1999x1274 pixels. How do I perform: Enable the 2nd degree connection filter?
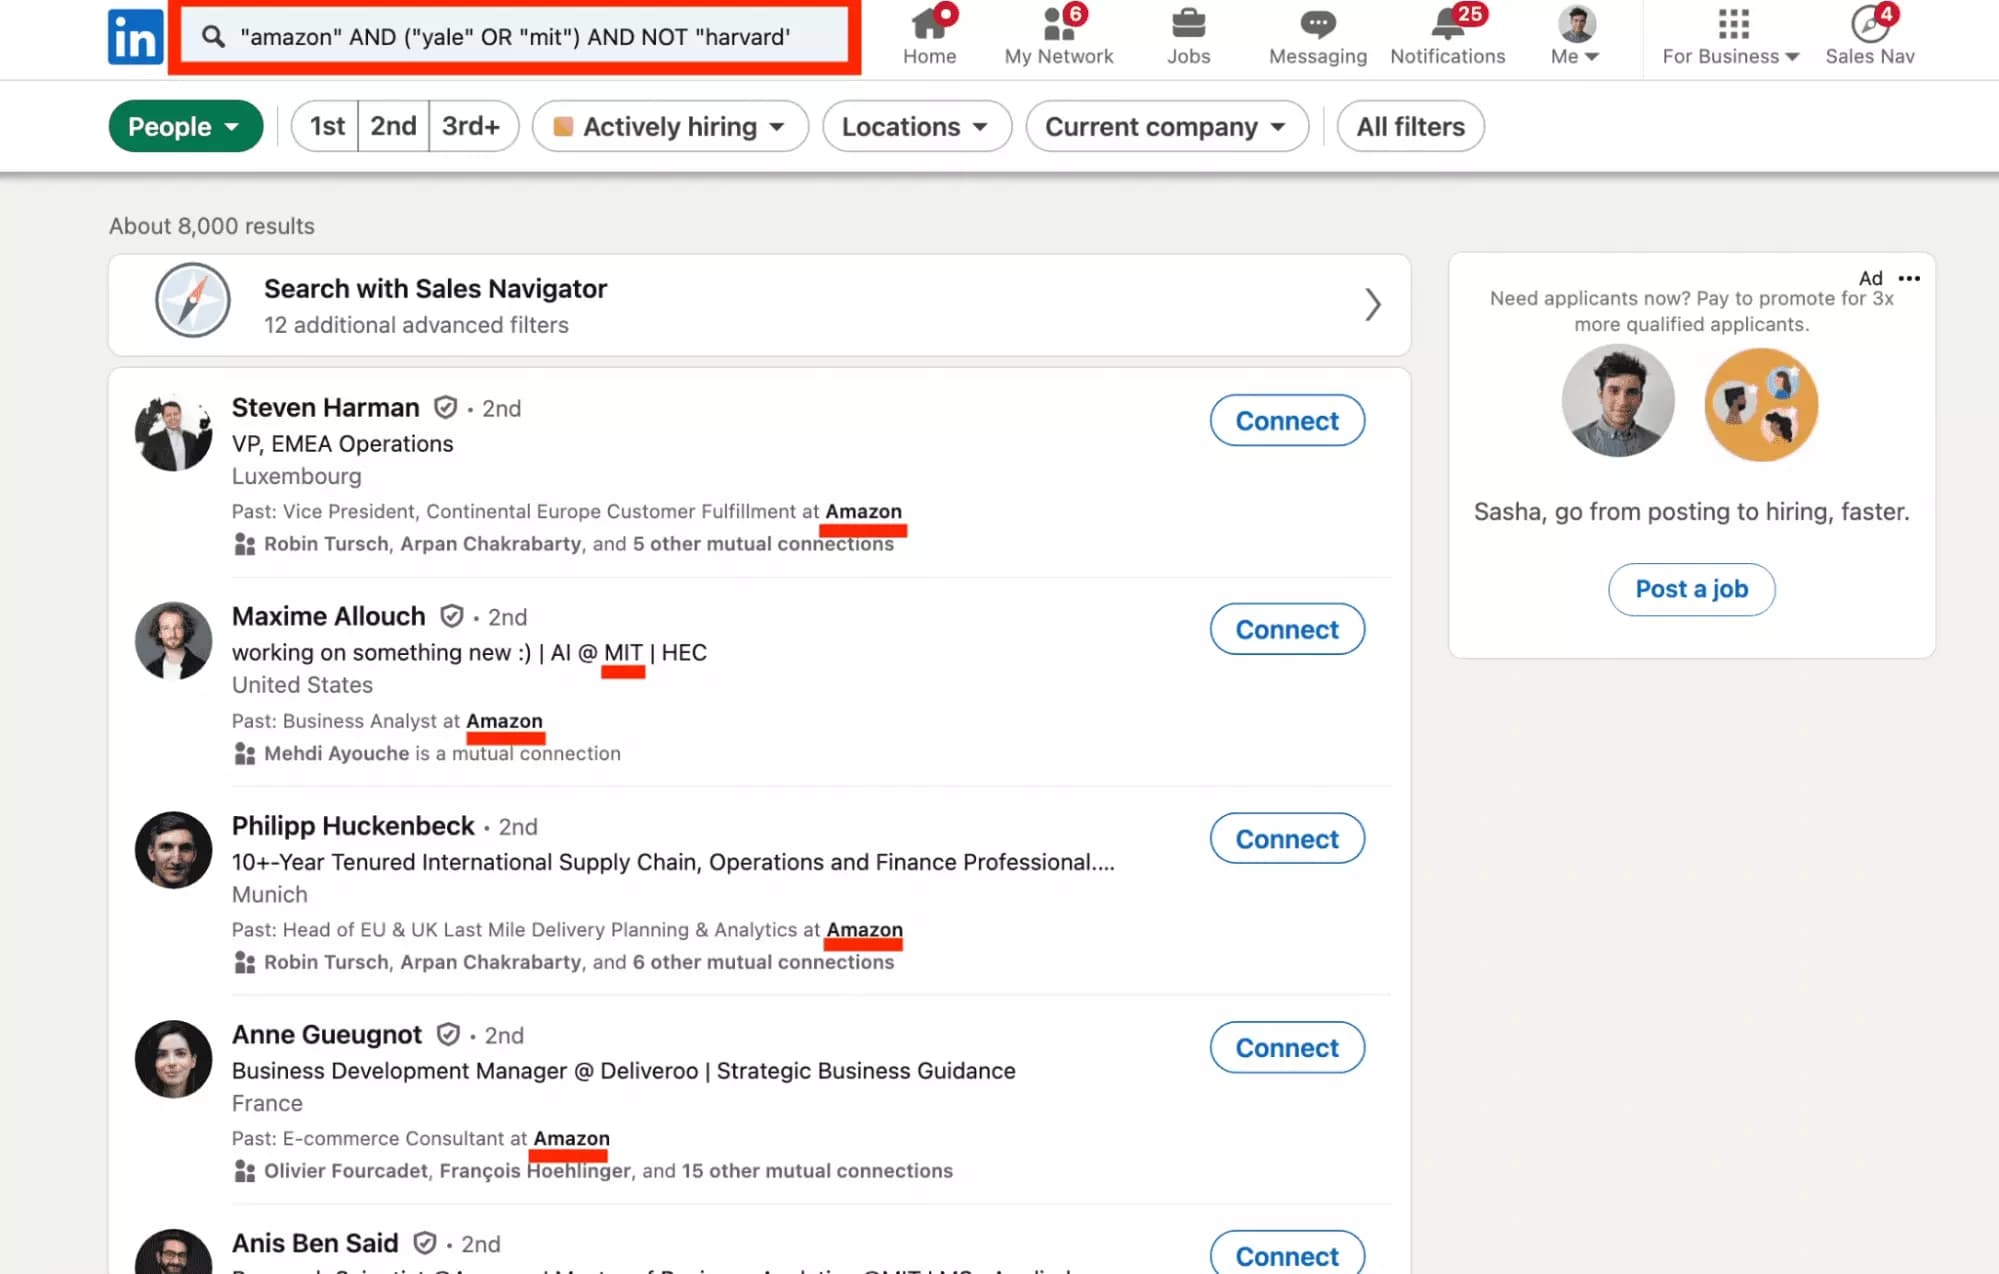[x=392, y=126]
